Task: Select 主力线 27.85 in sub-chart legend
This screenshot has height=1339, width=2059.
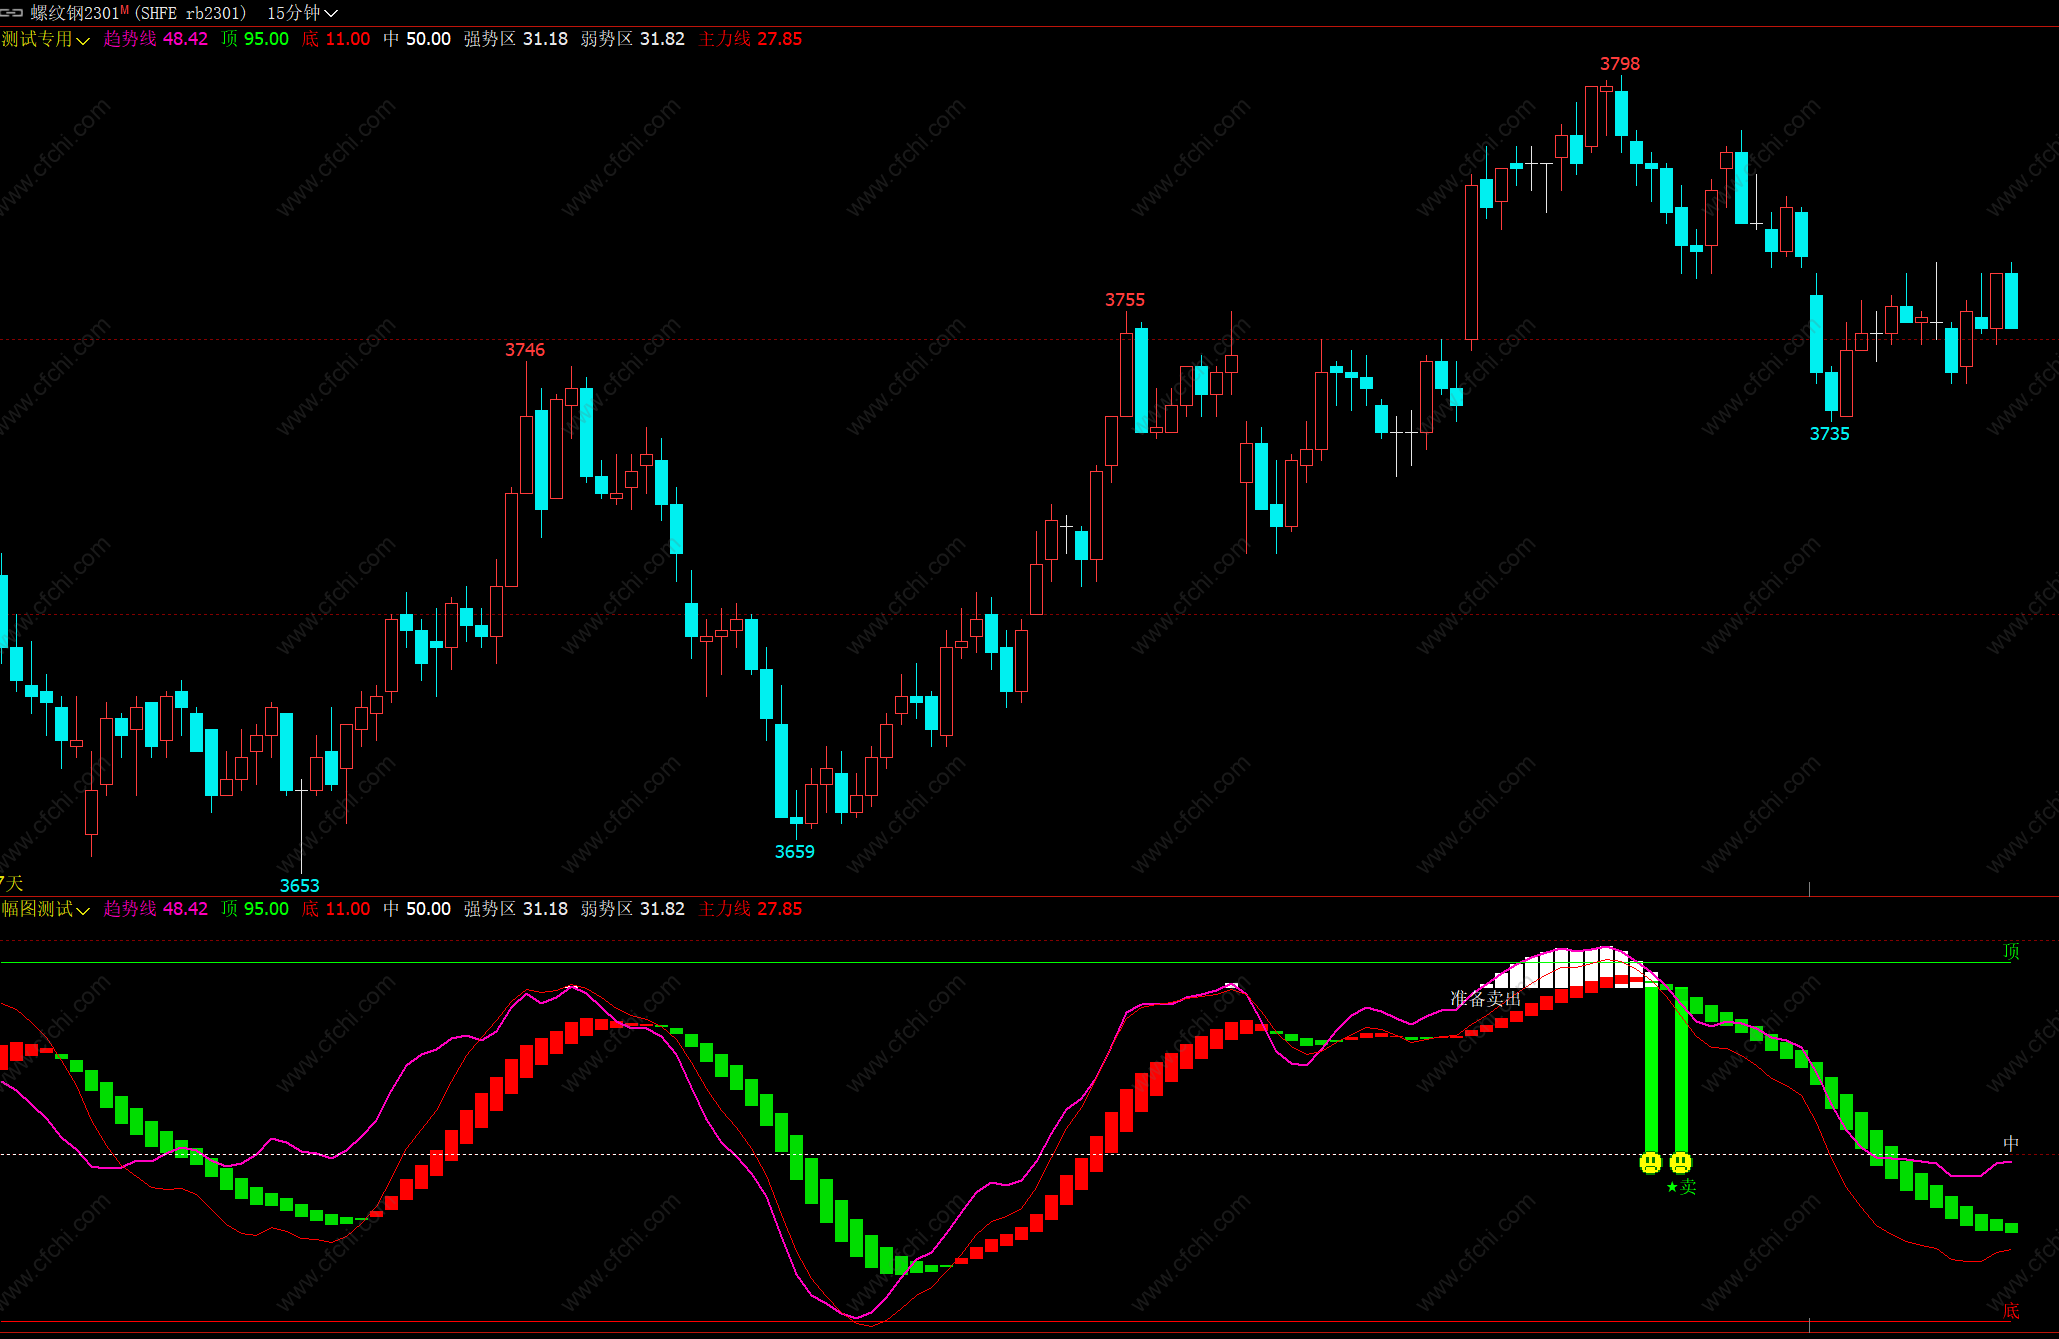Action: (x=750, y=909)
